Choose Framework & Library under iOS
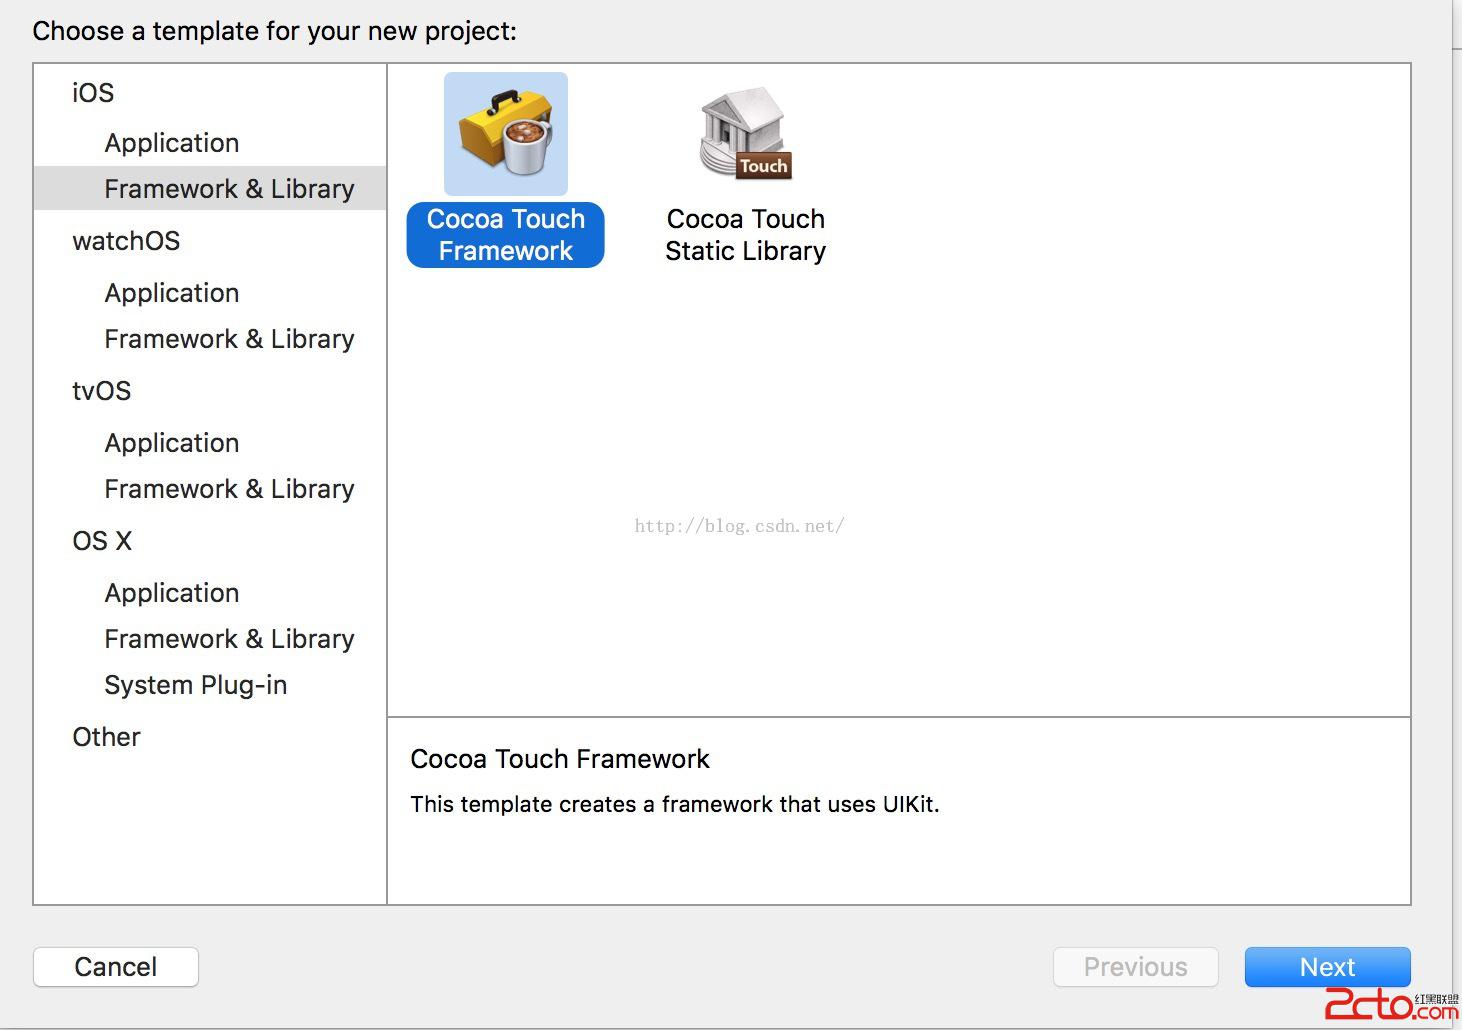This screenshot has width=1462, height=1030. point(229,189)
